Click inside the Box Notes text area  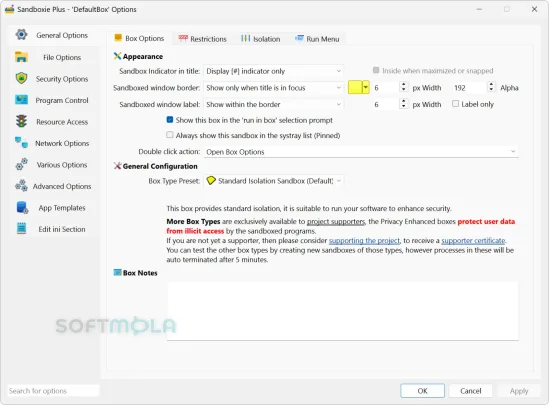[x=342, y=311]
